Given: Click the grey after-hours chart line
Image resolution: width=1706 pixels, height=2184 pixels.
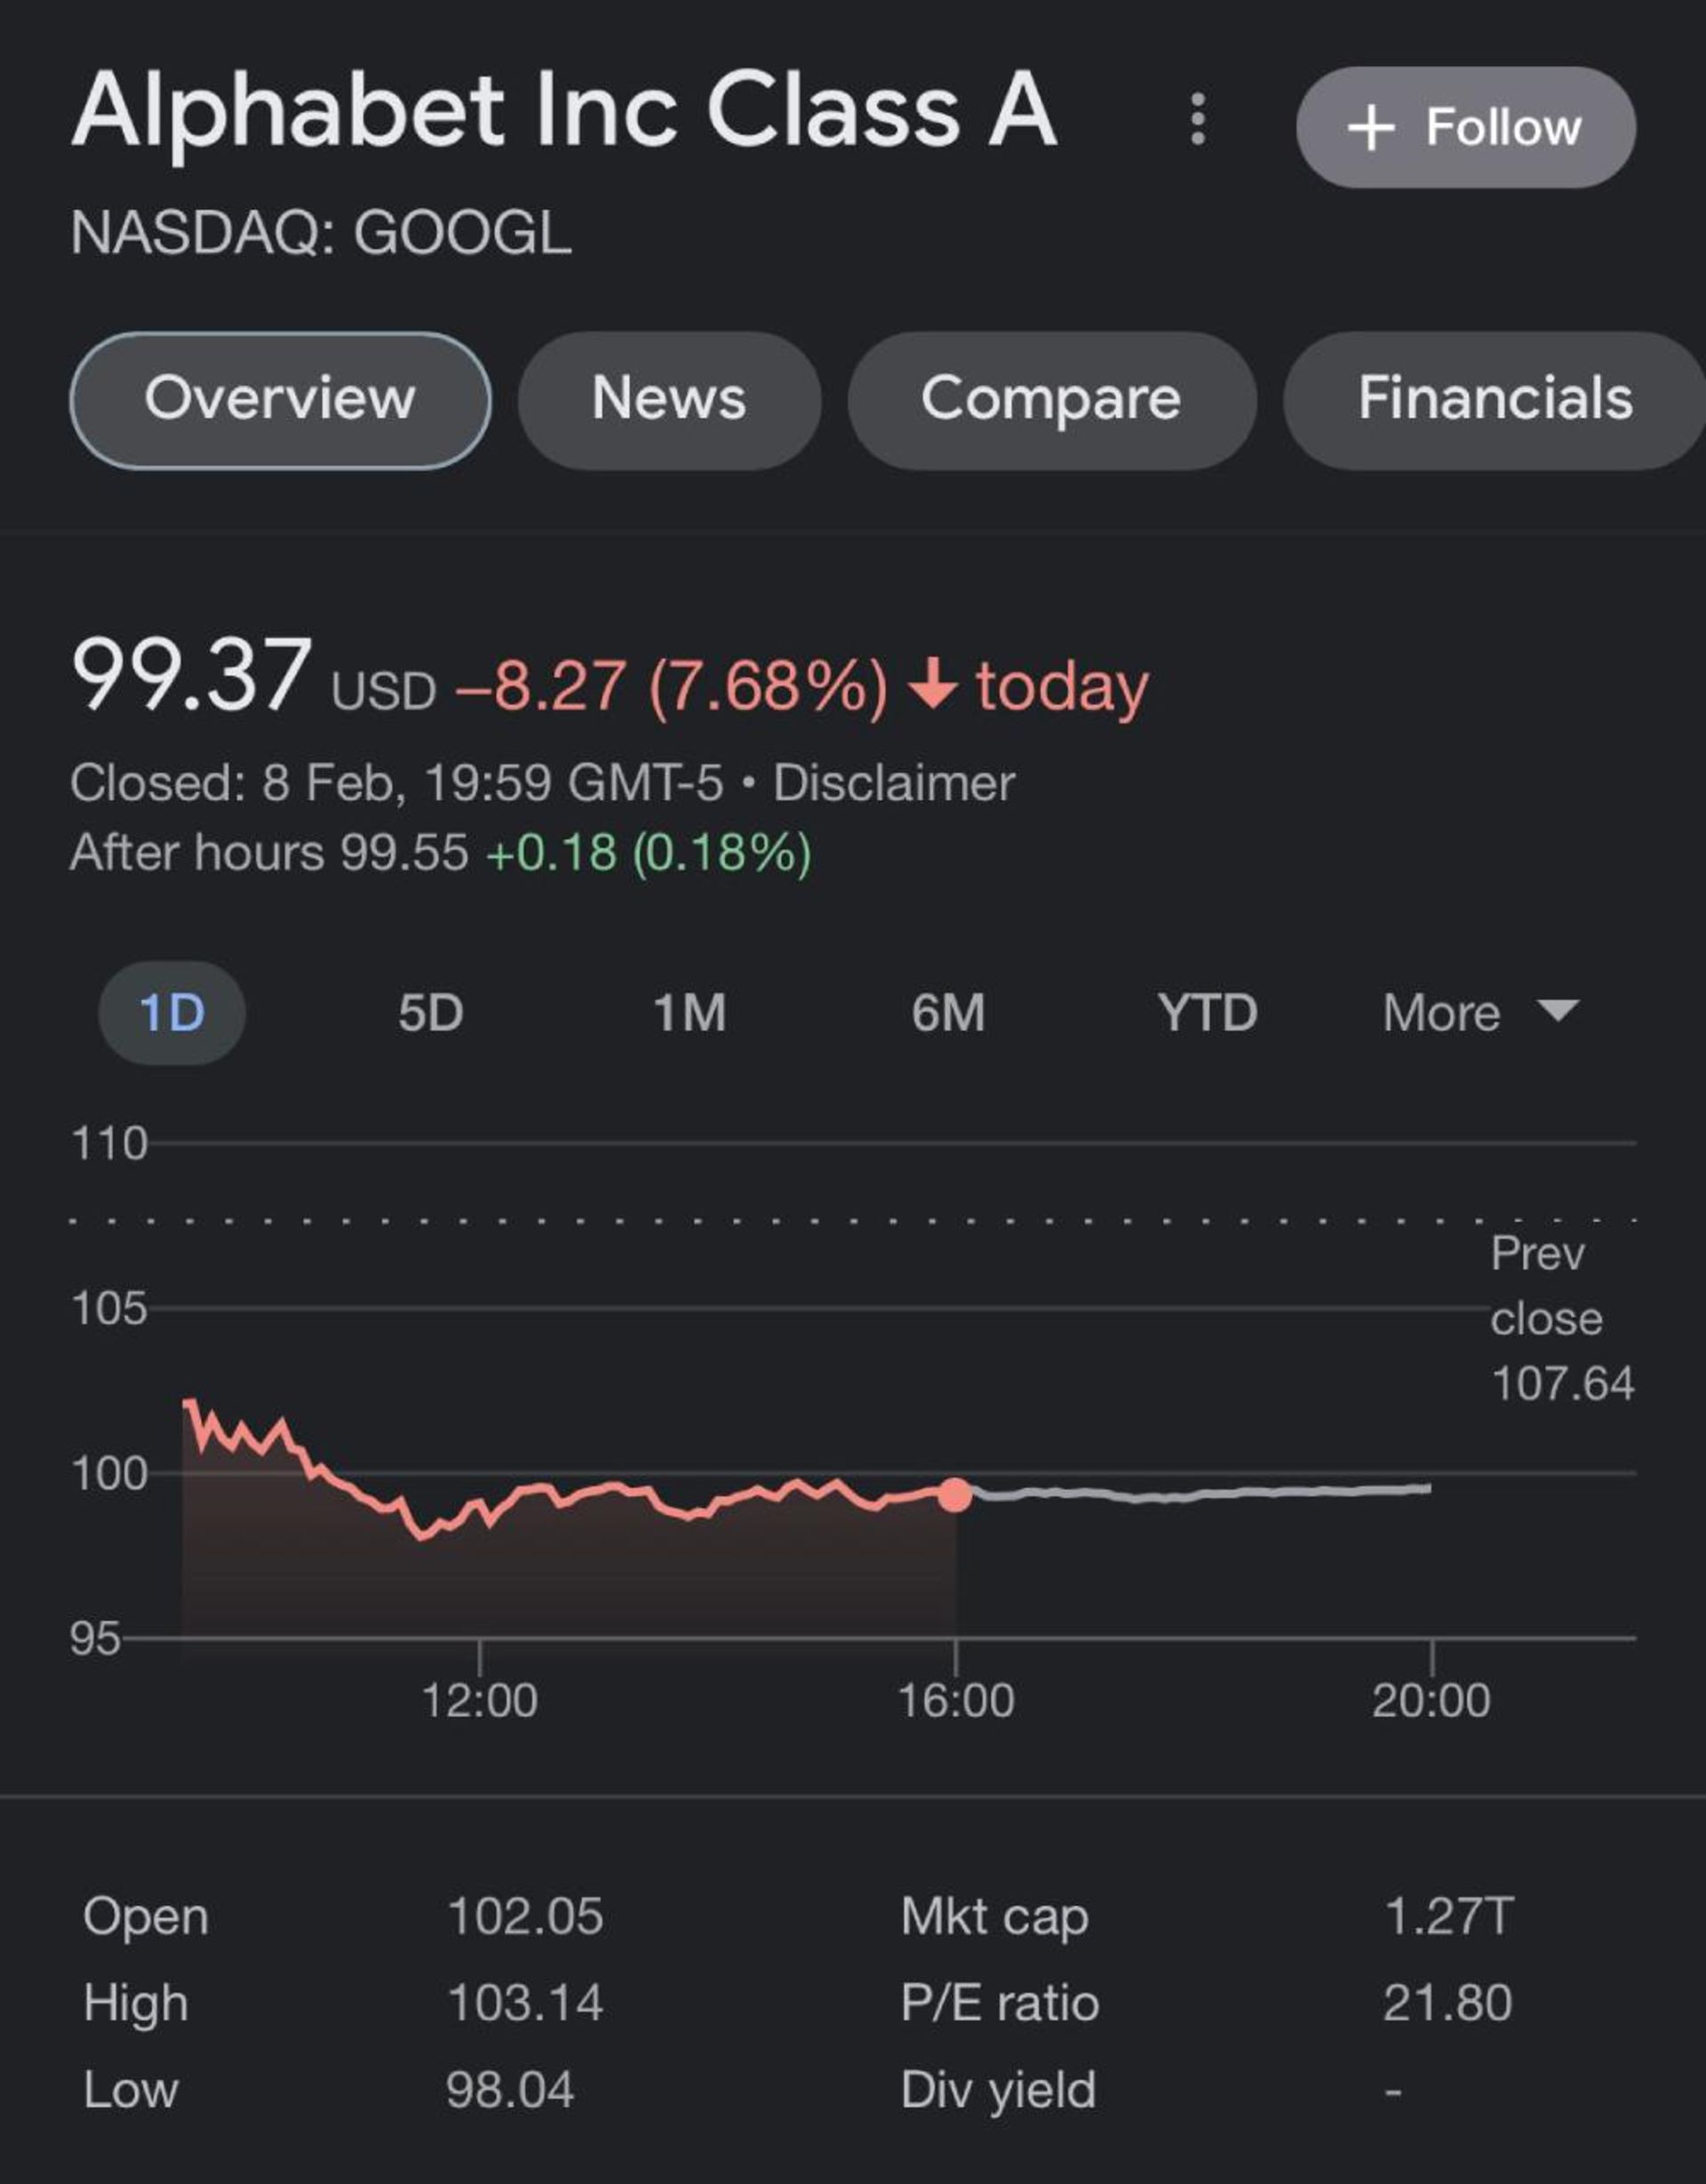Looking at the screenshot, I should pyautogui.click(x=1200, y=1494).
